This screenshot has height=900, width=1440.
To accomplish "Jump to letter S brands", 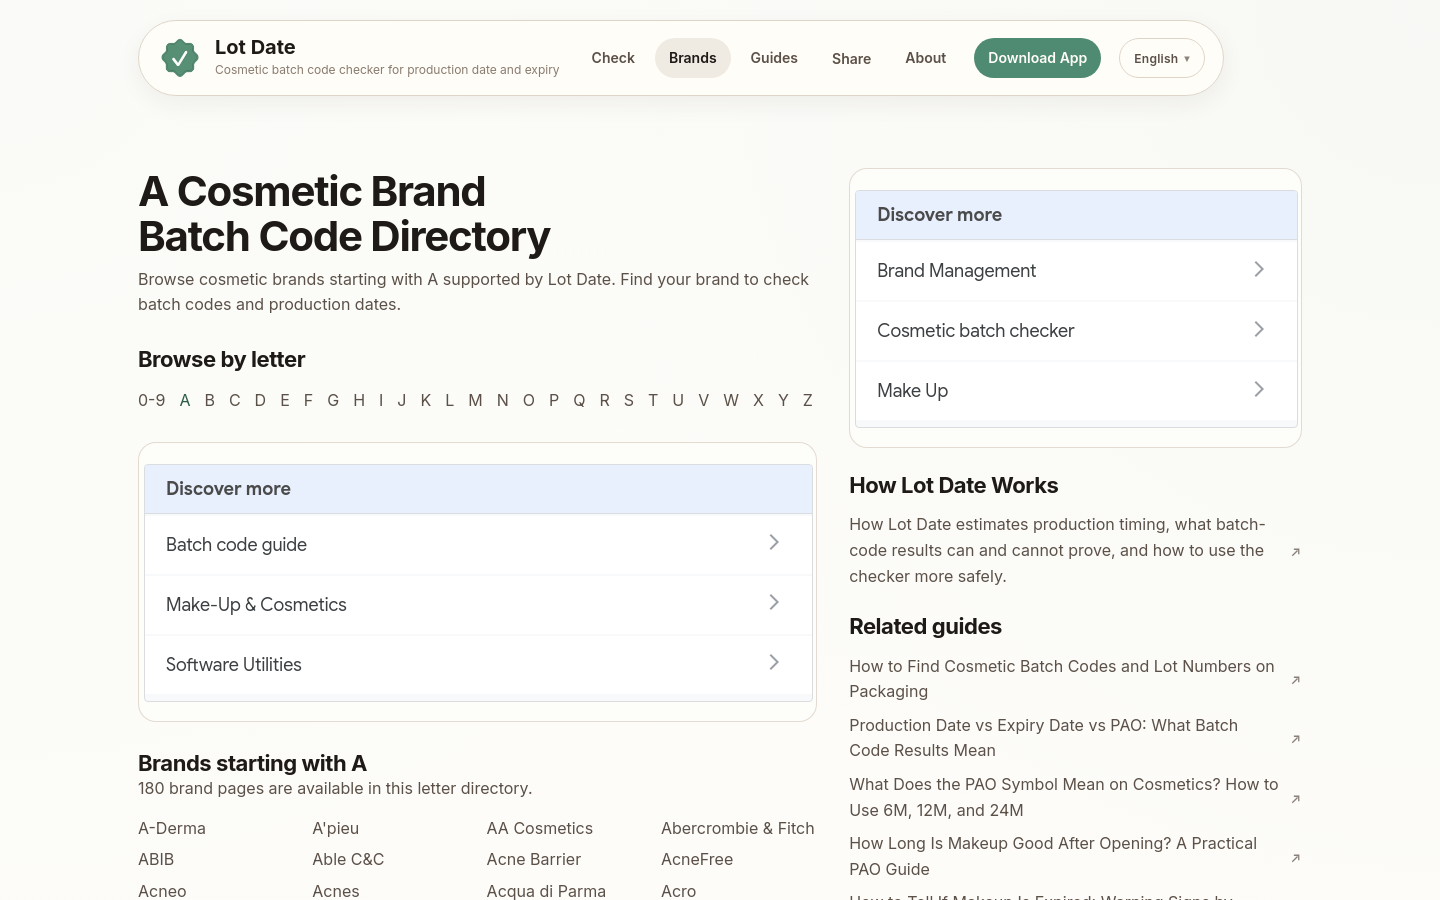I will click(629, 400).
